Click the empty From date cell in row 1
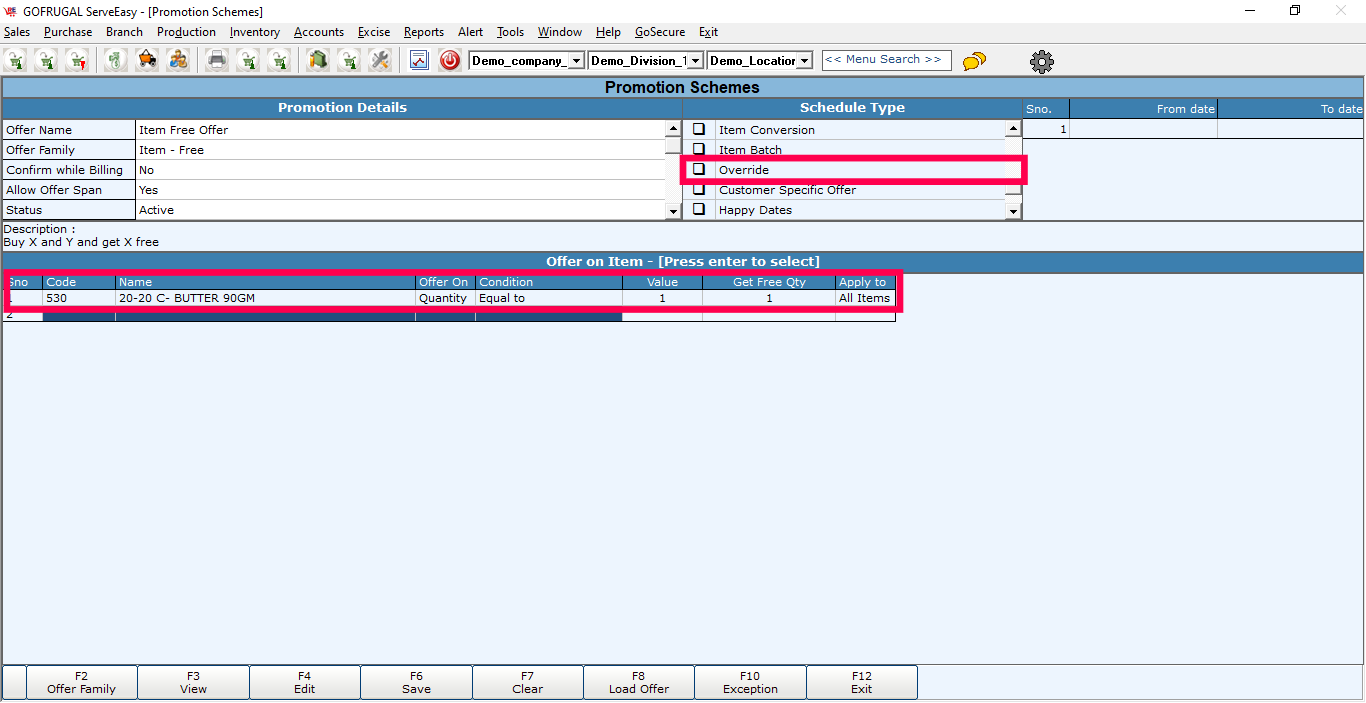Viewport: 1366px width, 703px height. click(x=1143, y=129)
